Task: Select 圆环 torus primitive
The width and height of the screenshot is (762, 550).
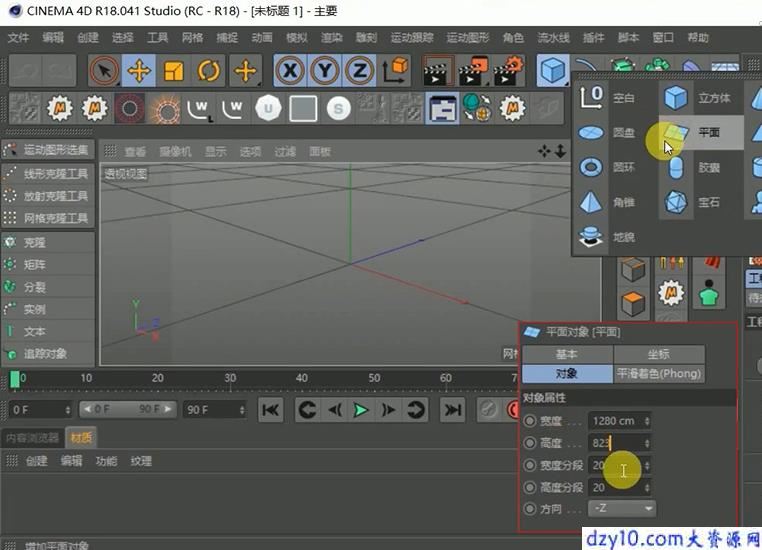Action: pos(607,167)
